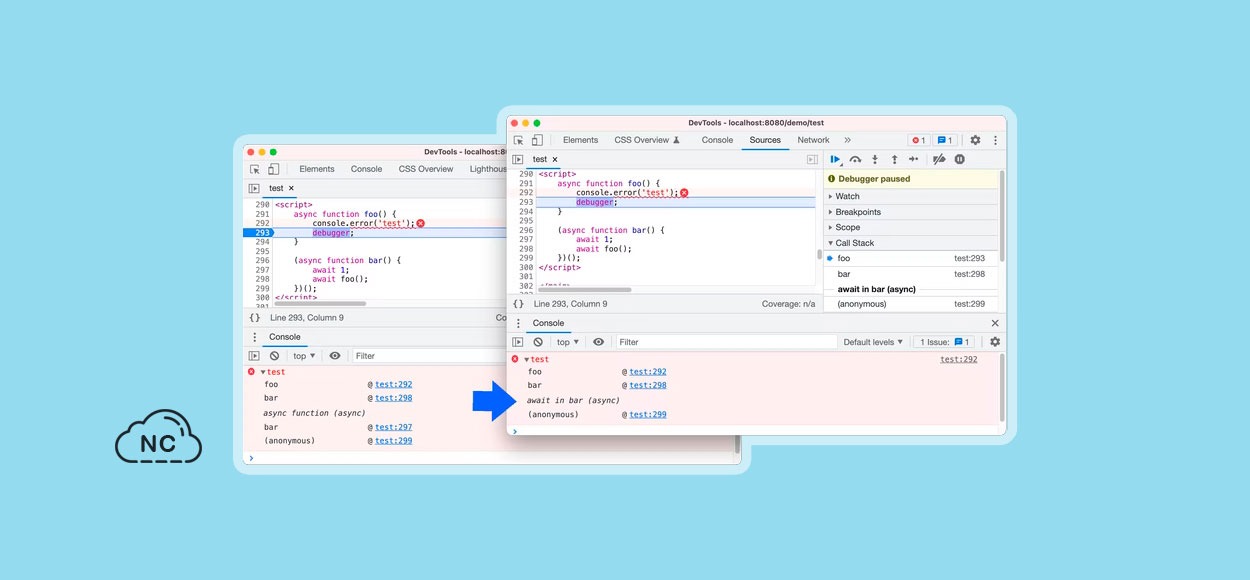Open CSS Overview tab in front window
Screen dimensions: 1250x580
647,140
